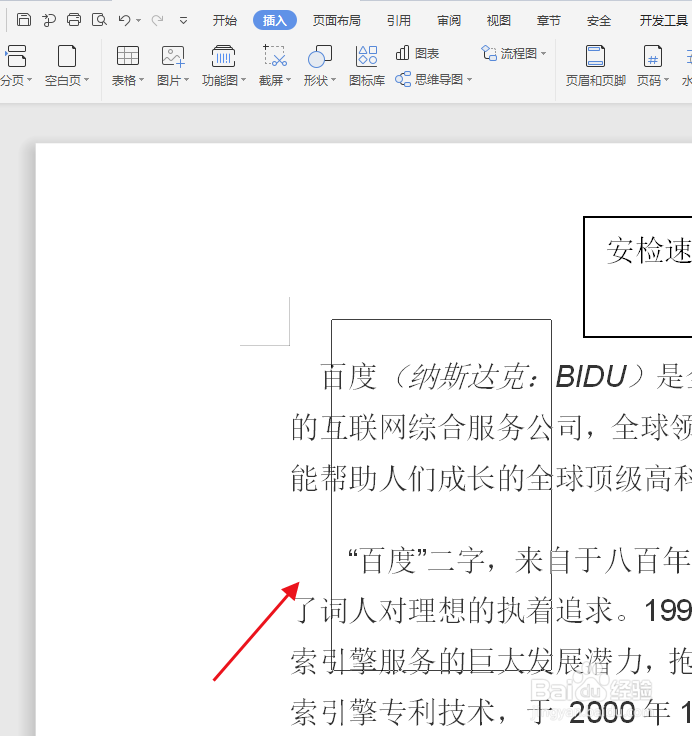Open the 章节 tab

[548, 21]
